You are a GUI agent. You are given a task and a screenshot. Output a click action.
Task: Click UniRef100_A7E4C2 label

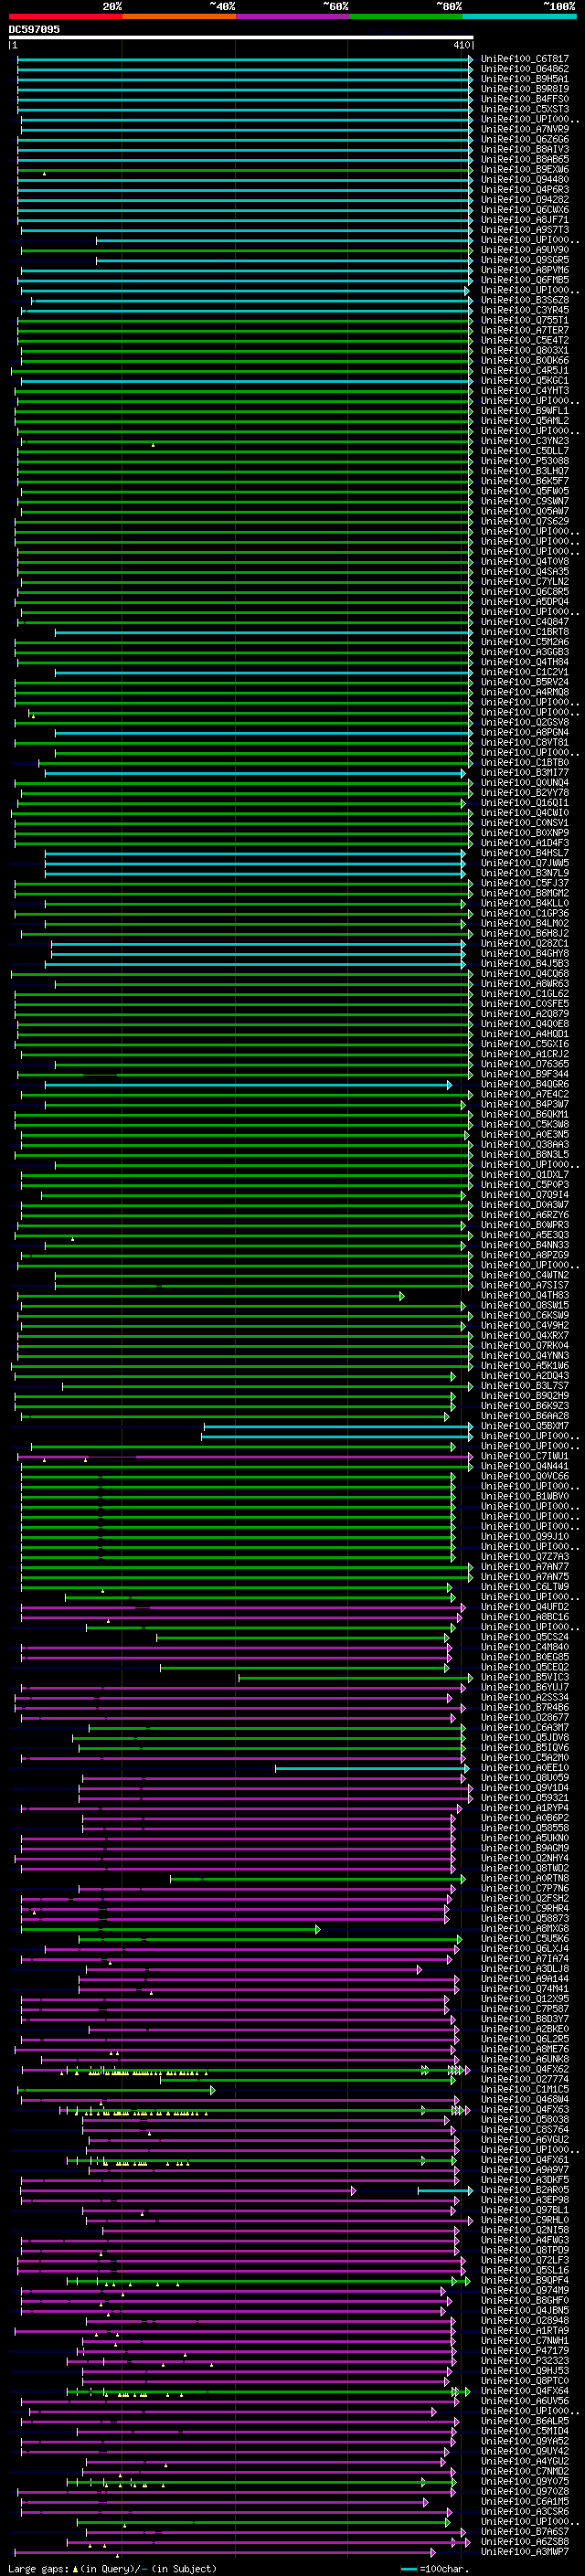point(525,1094)
